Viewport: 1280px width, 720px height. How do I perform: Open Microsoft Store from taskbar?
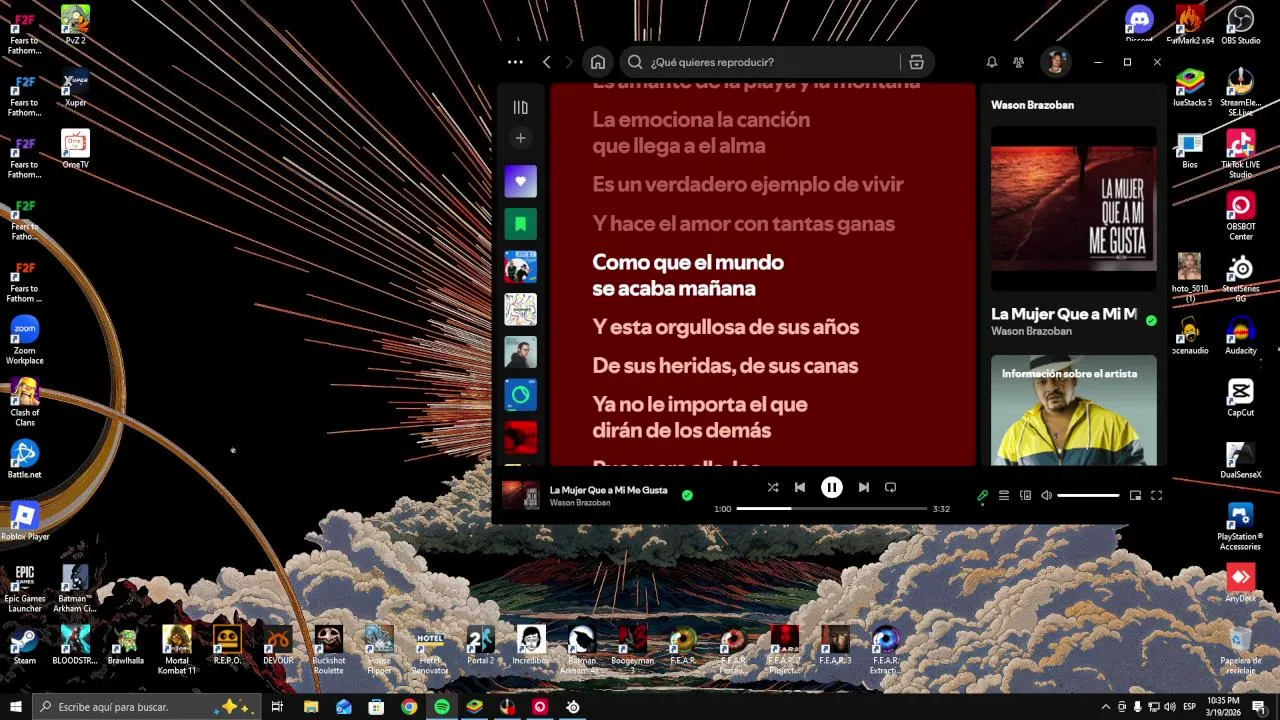pos(376,707)
